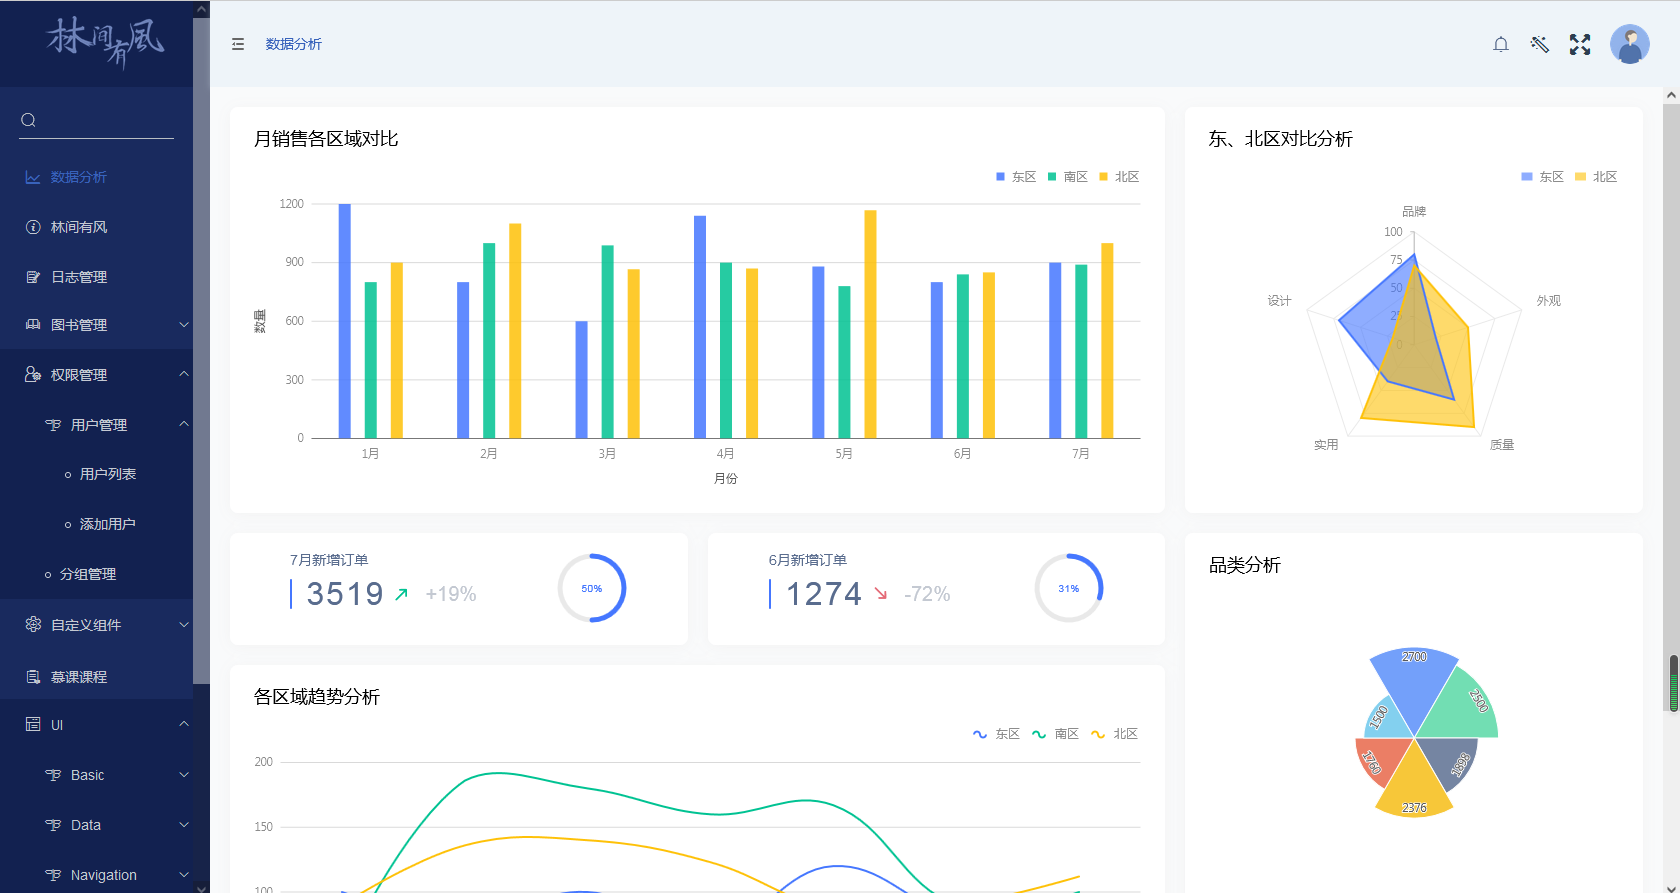Toggle 东区 in radar chart legend
The image size is (1680, 895).
tap(1543, 177)
